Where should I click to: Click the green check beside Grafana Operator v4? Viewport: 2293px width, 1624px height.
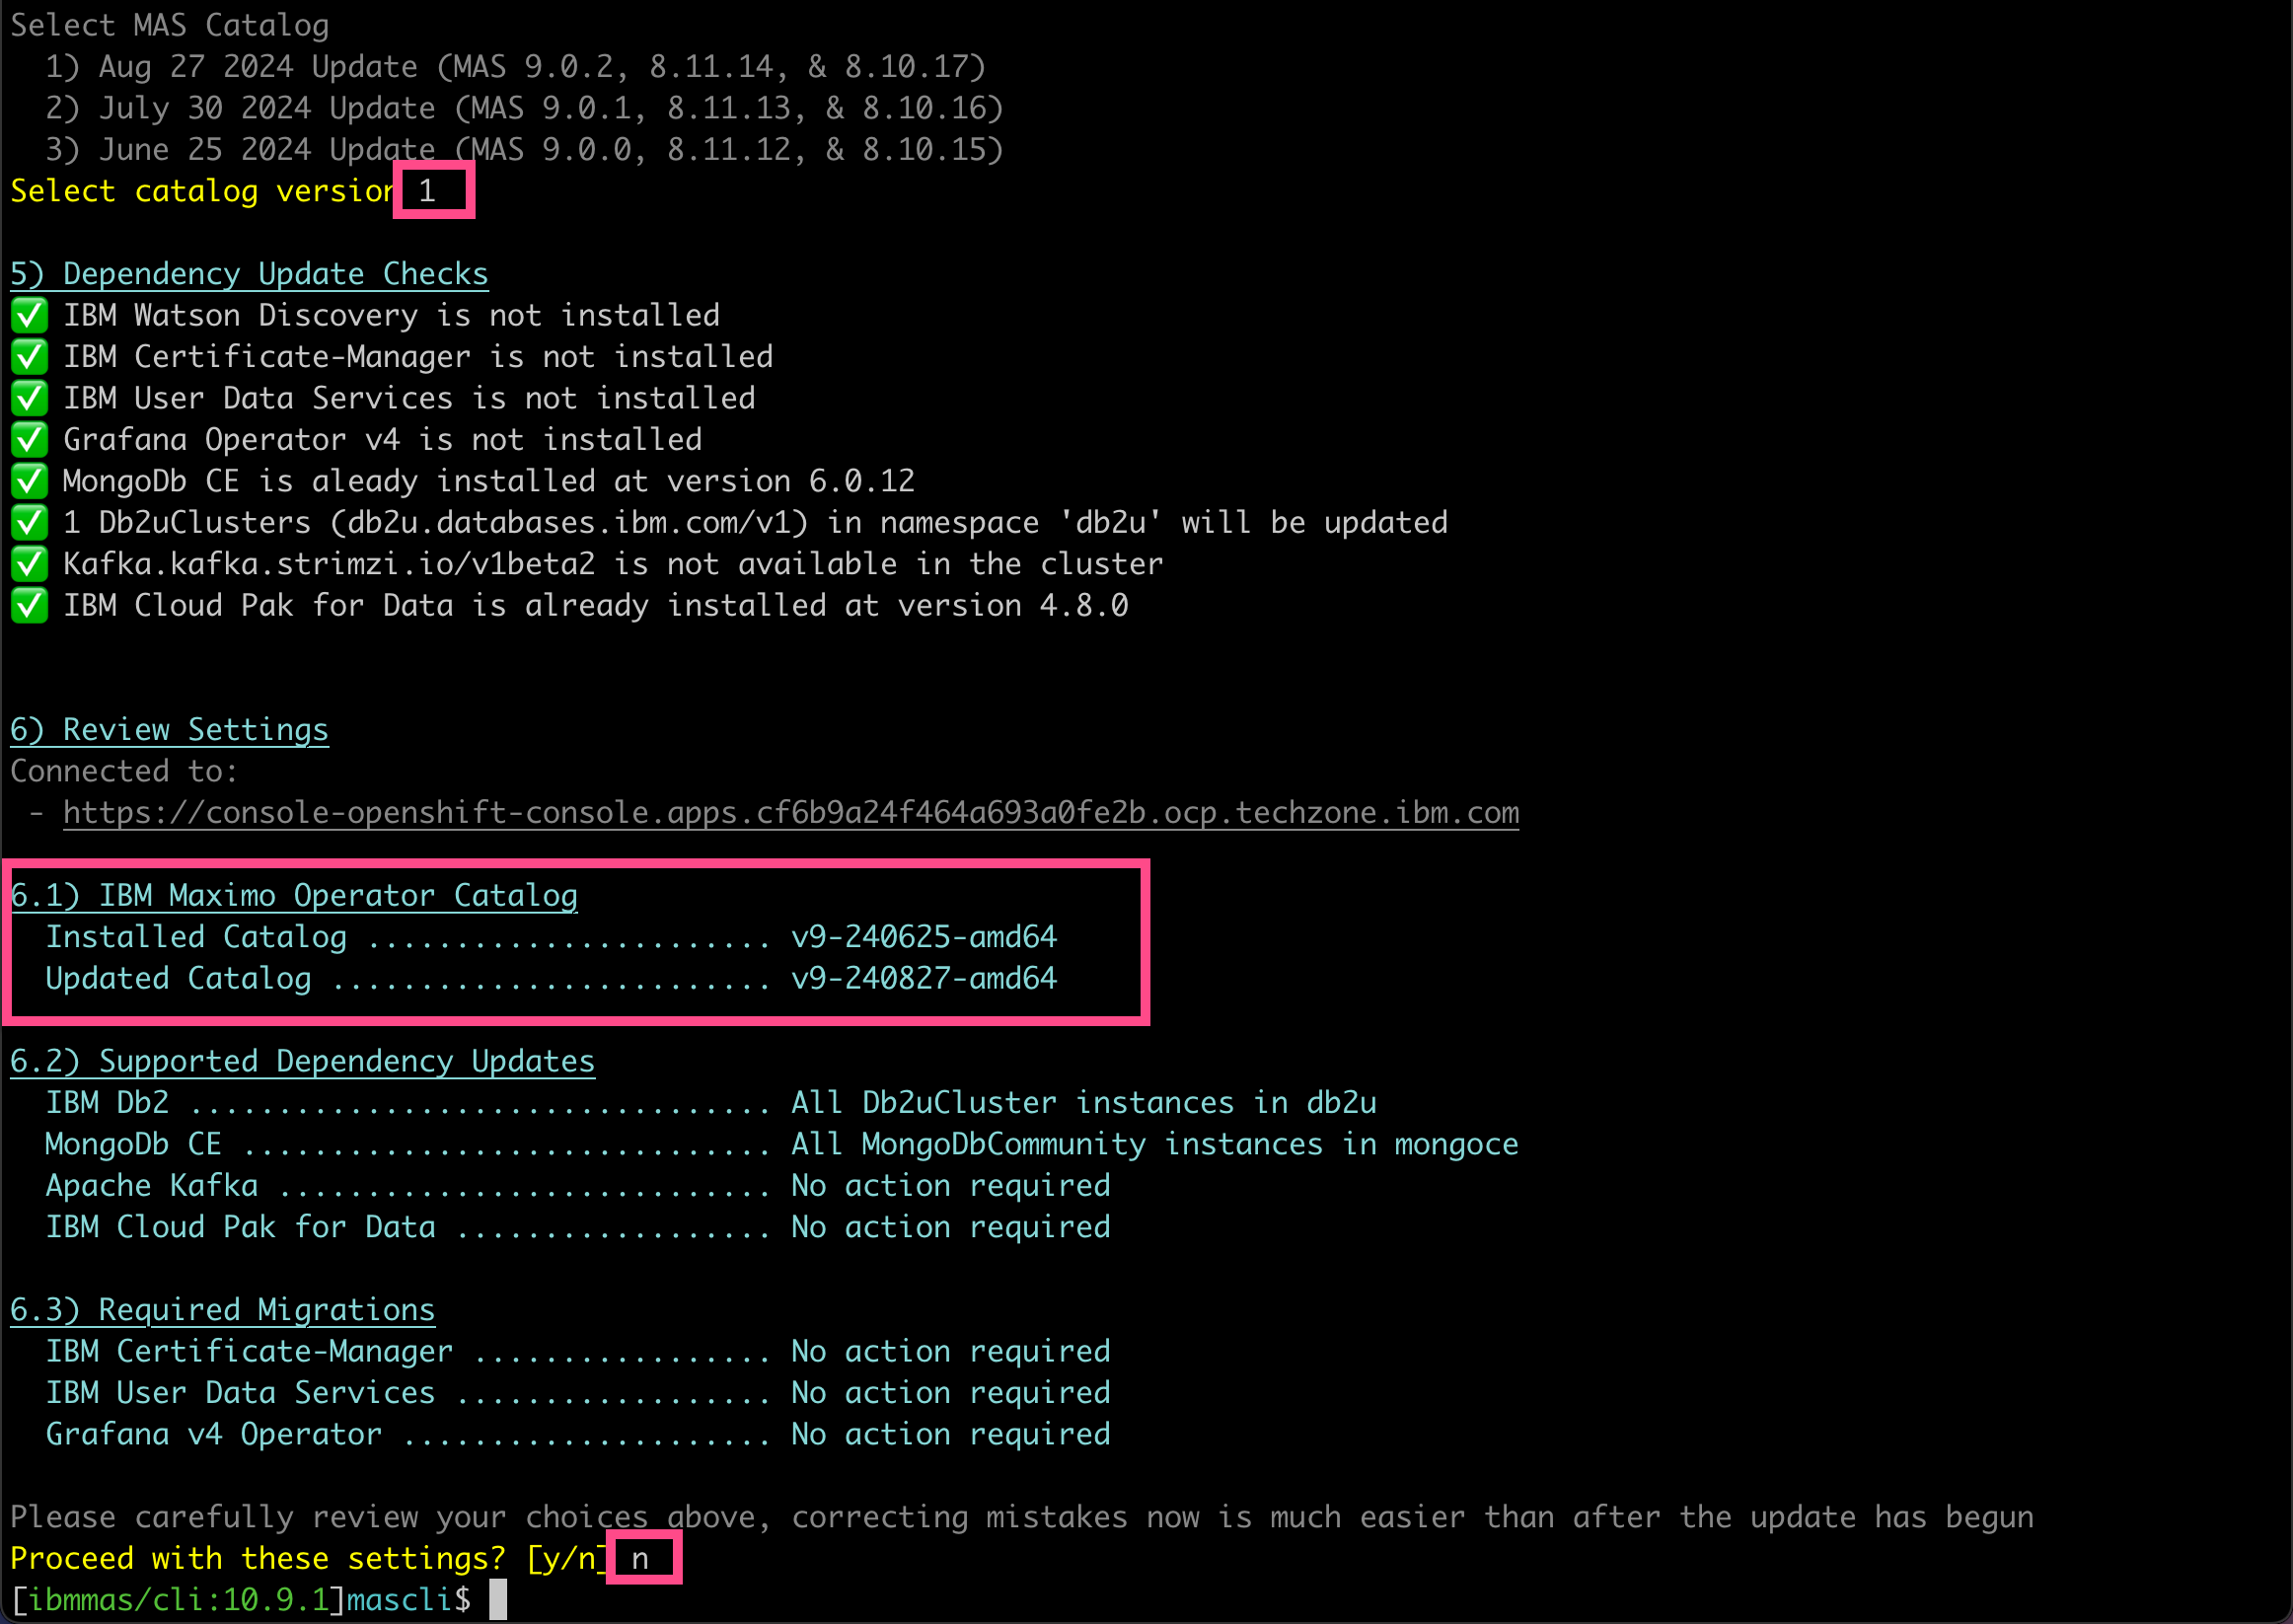point(29,440)
